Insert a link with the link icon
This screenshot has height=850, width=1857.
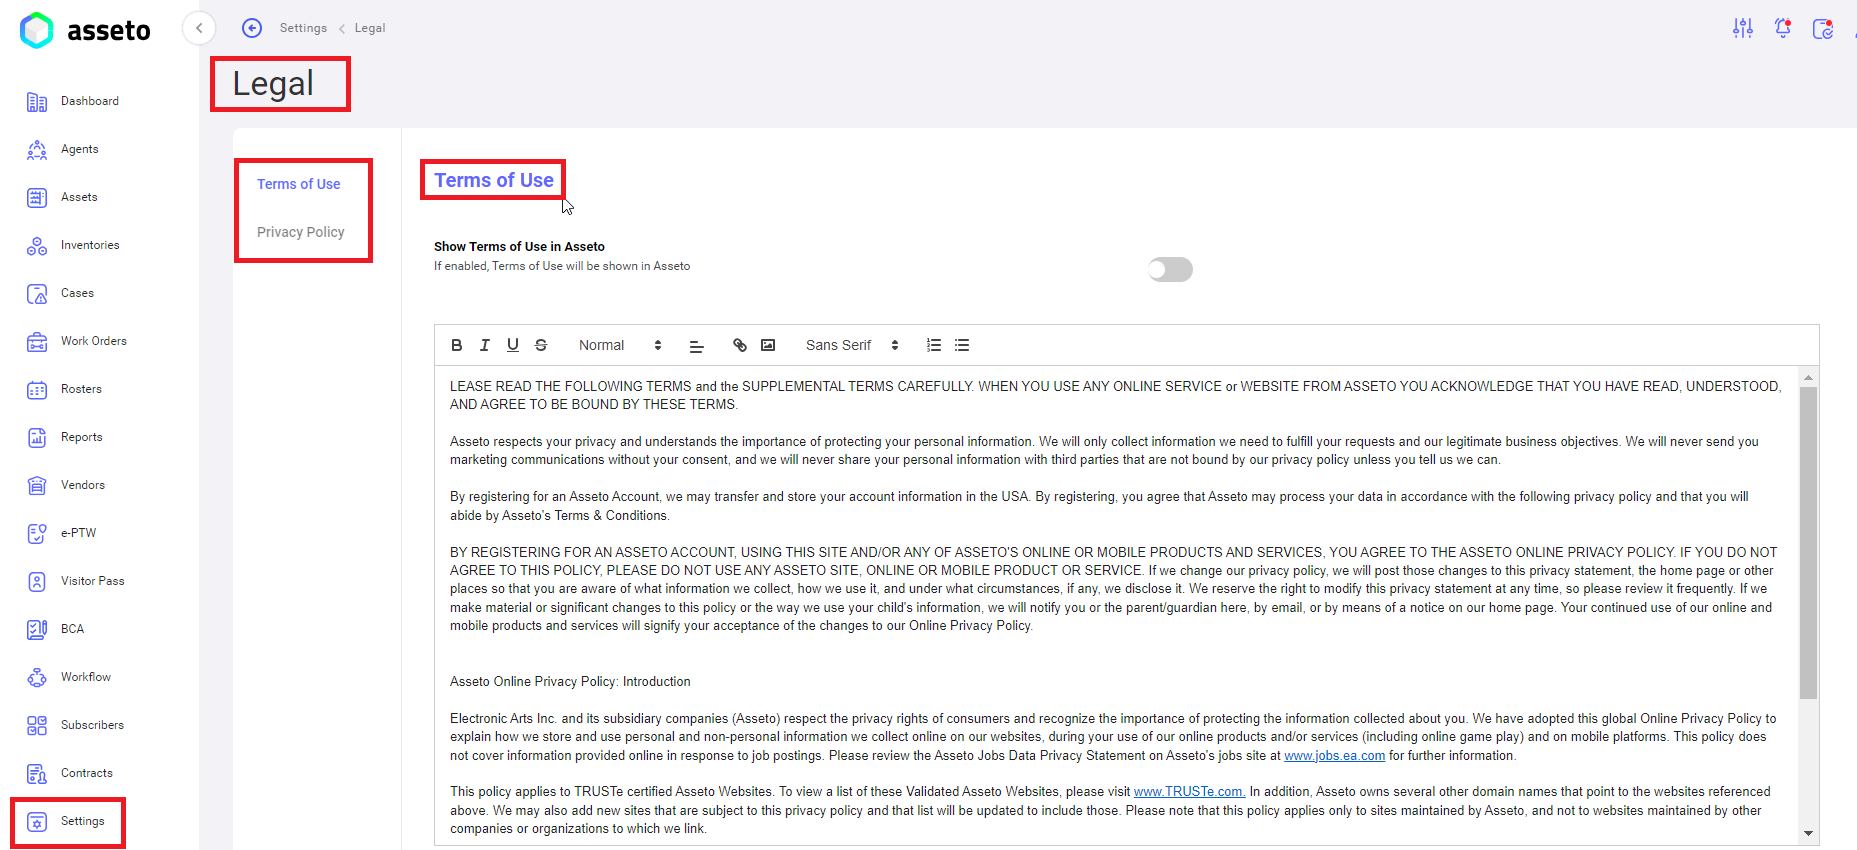(740, 345)
